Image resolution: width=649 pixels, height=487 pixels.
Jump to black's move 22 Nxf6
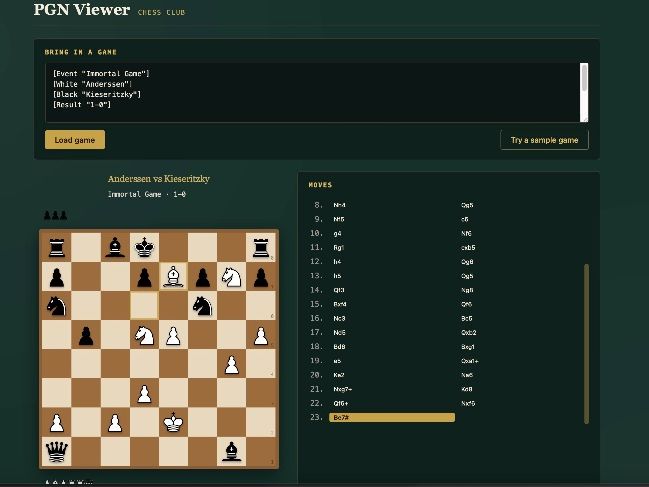519,403
